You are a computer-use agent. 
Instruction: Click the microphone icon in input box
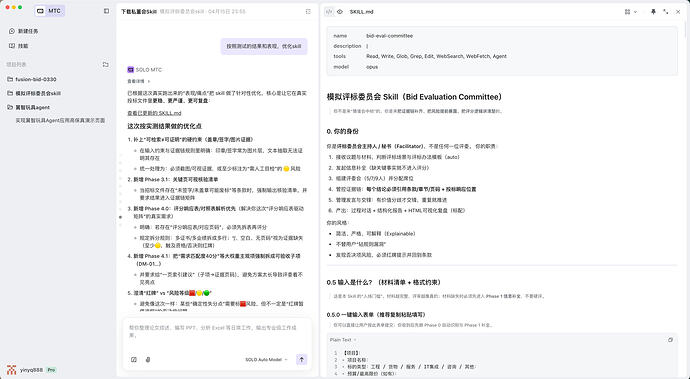tap(148, 360)
